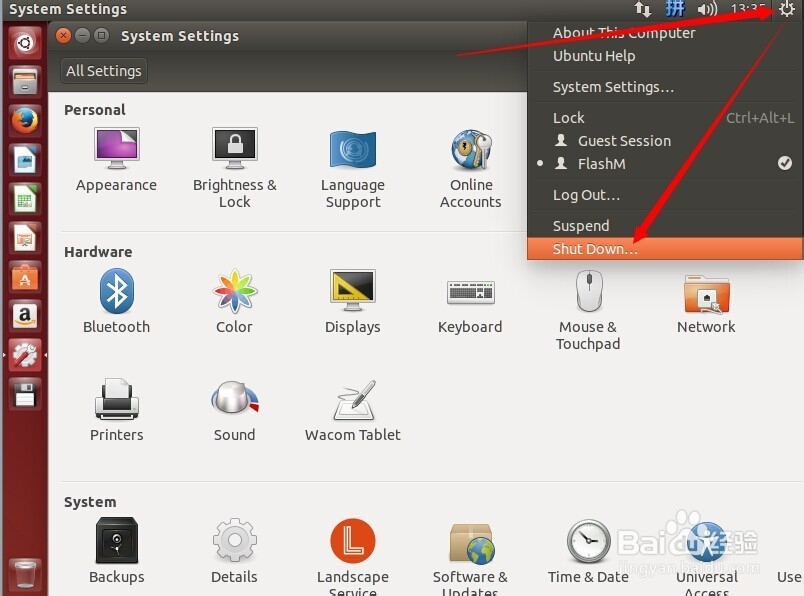Click the Ubuntu Dash launcher icon
804x596 pixels.
coord(25,42)
